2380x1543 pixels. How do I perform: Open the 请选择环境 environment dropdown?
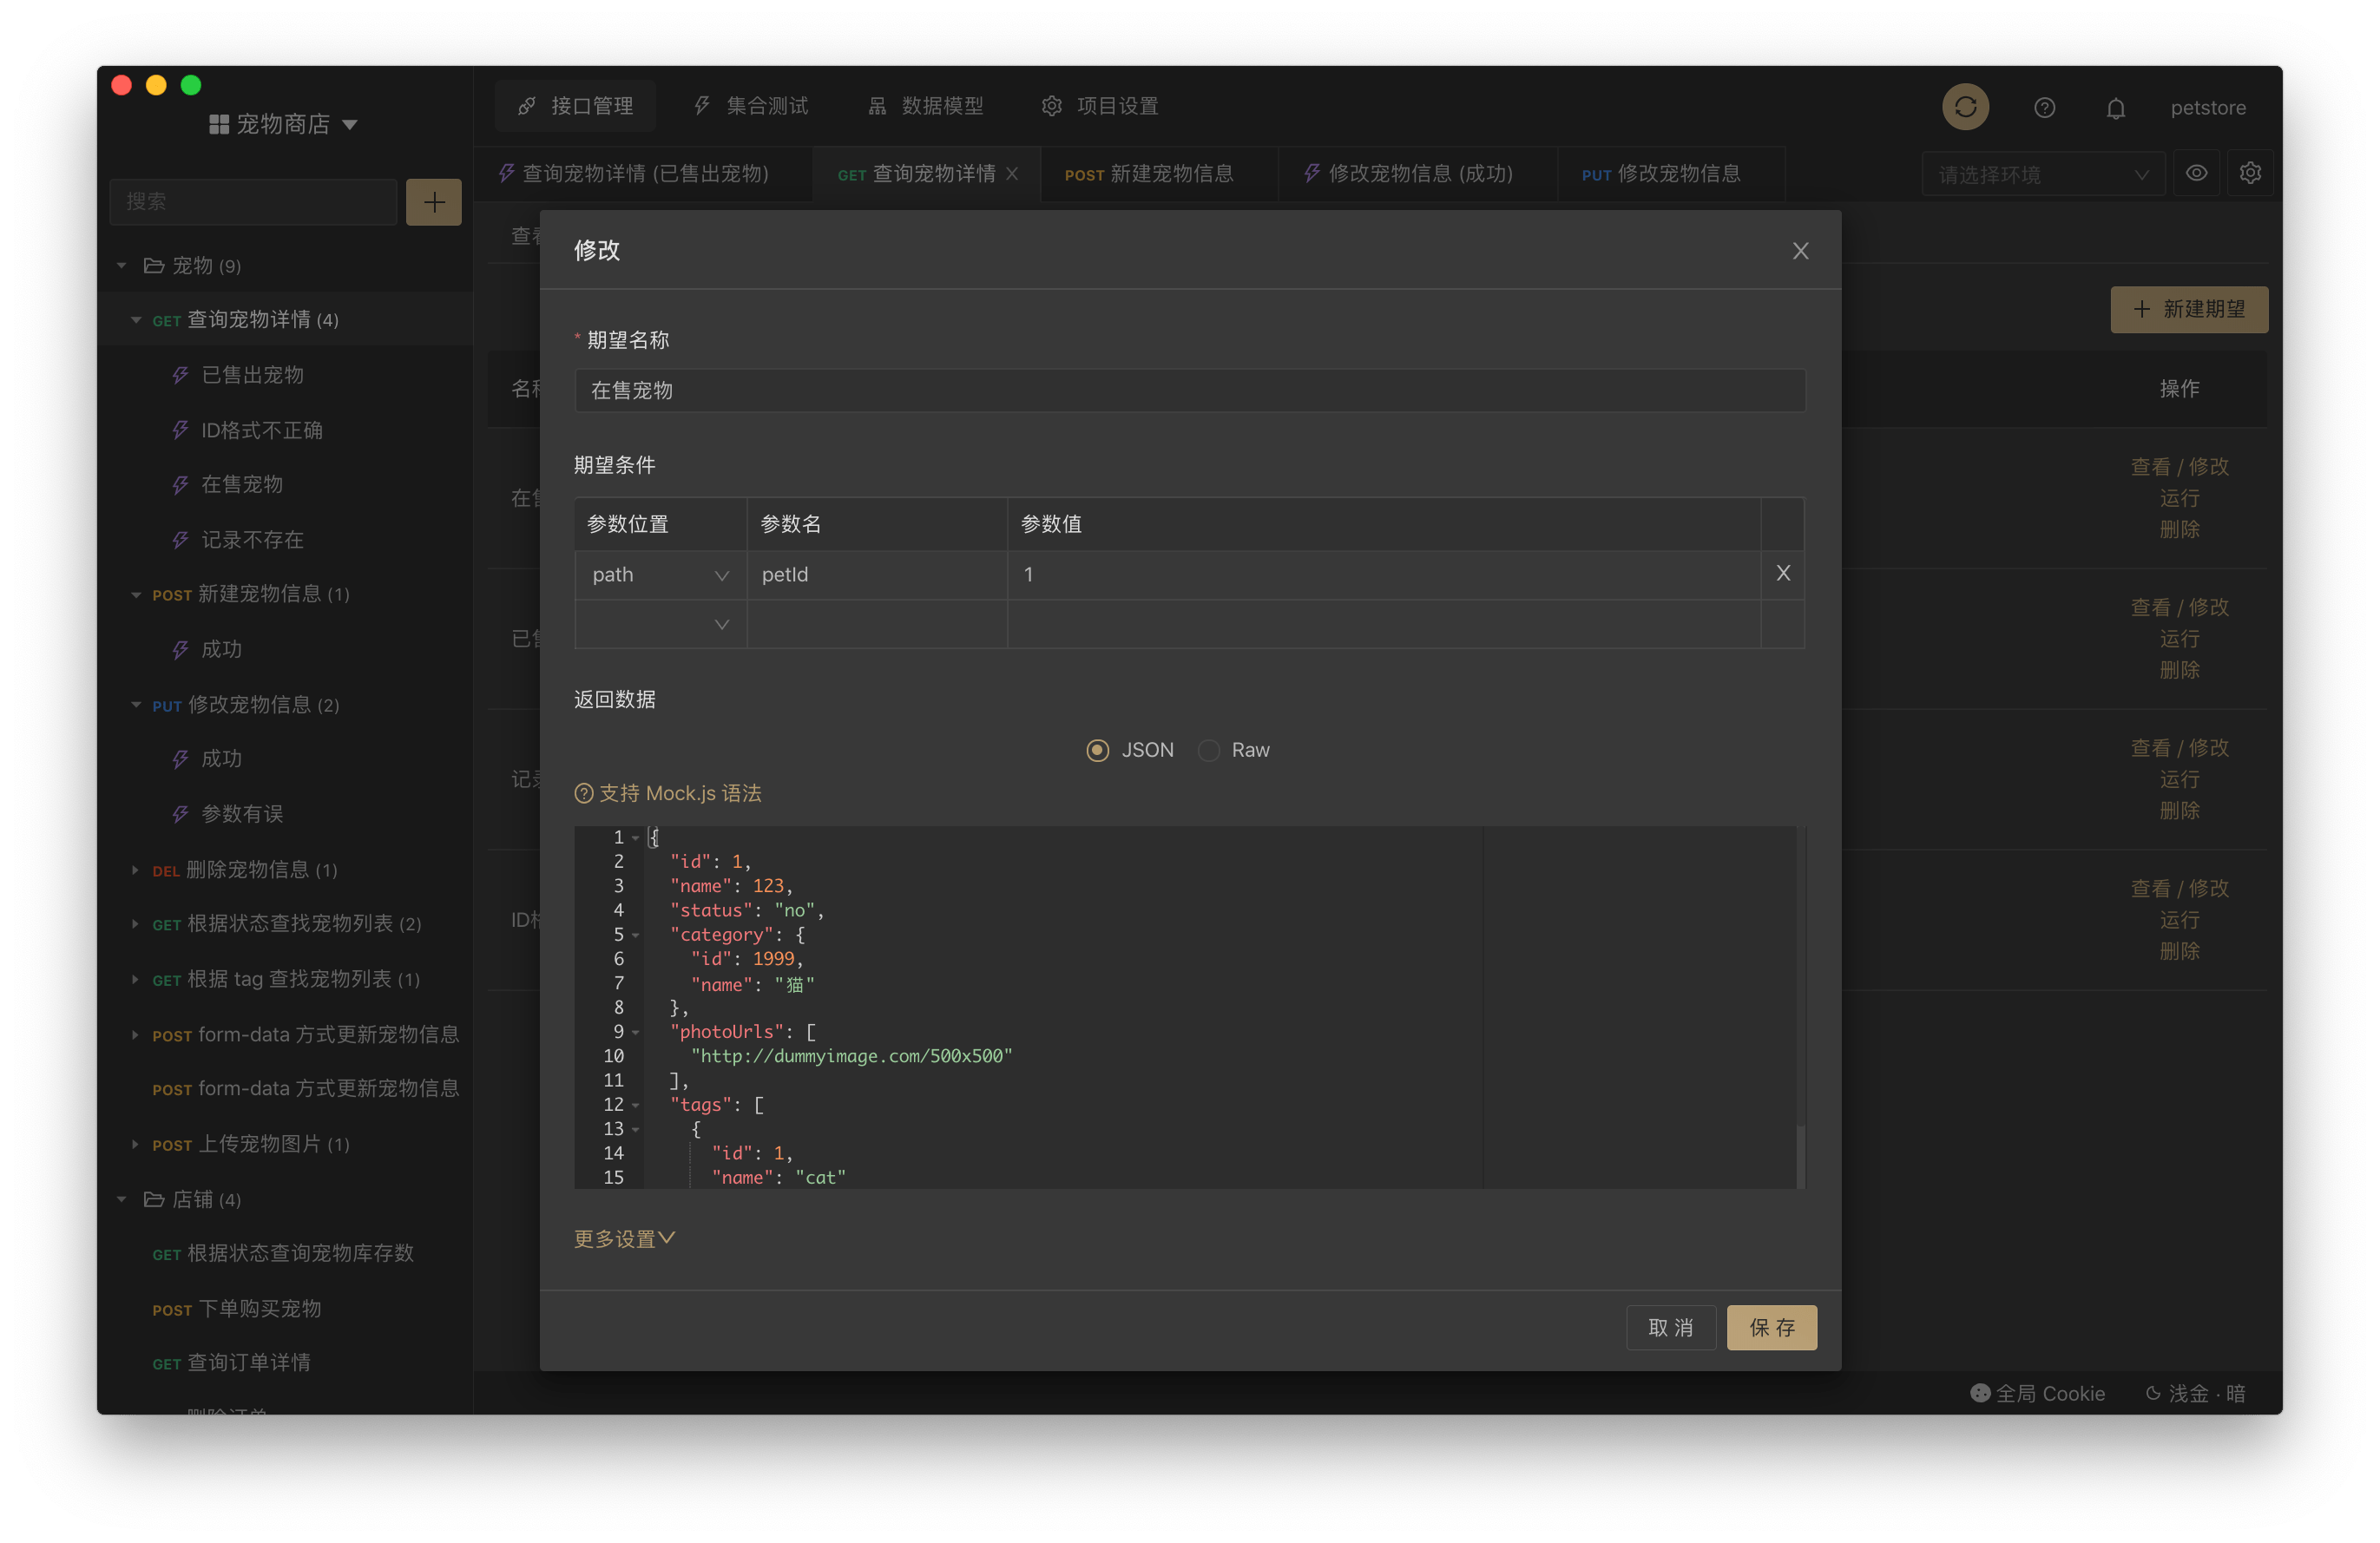tap(2042, 172)
